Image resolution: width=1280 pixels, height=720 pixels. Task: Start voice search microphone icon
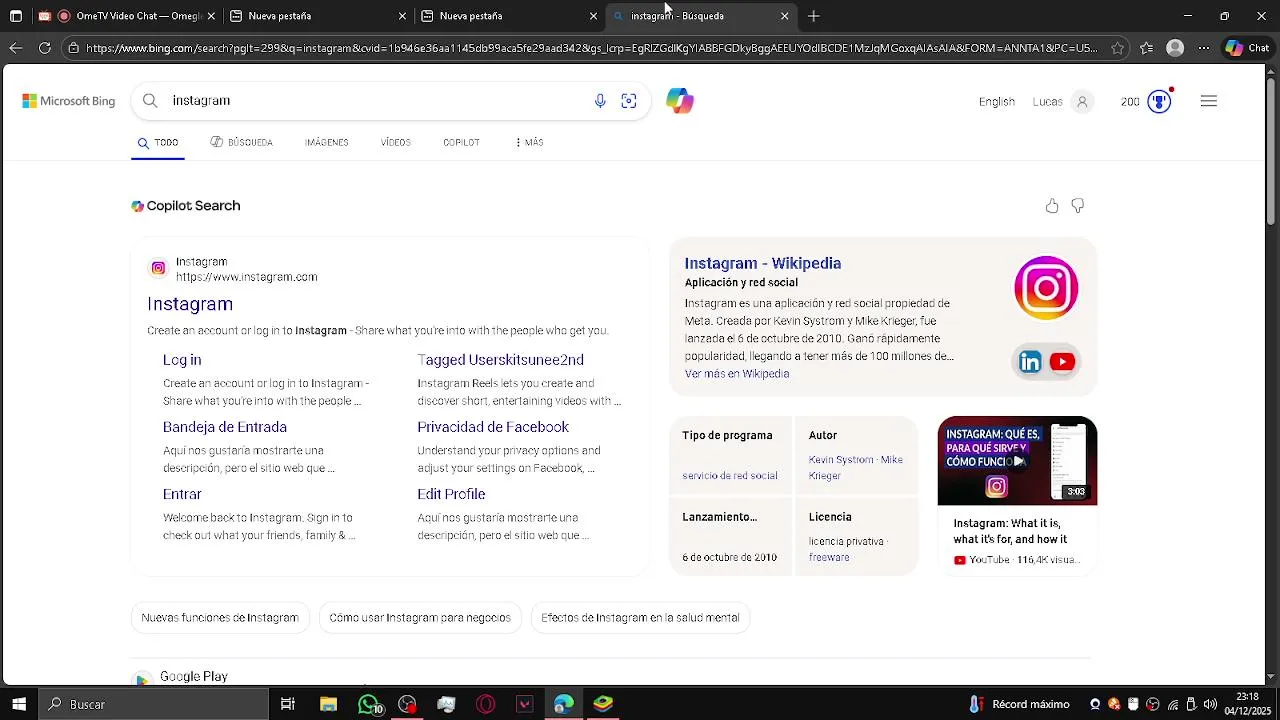click(x=600, y=101)
